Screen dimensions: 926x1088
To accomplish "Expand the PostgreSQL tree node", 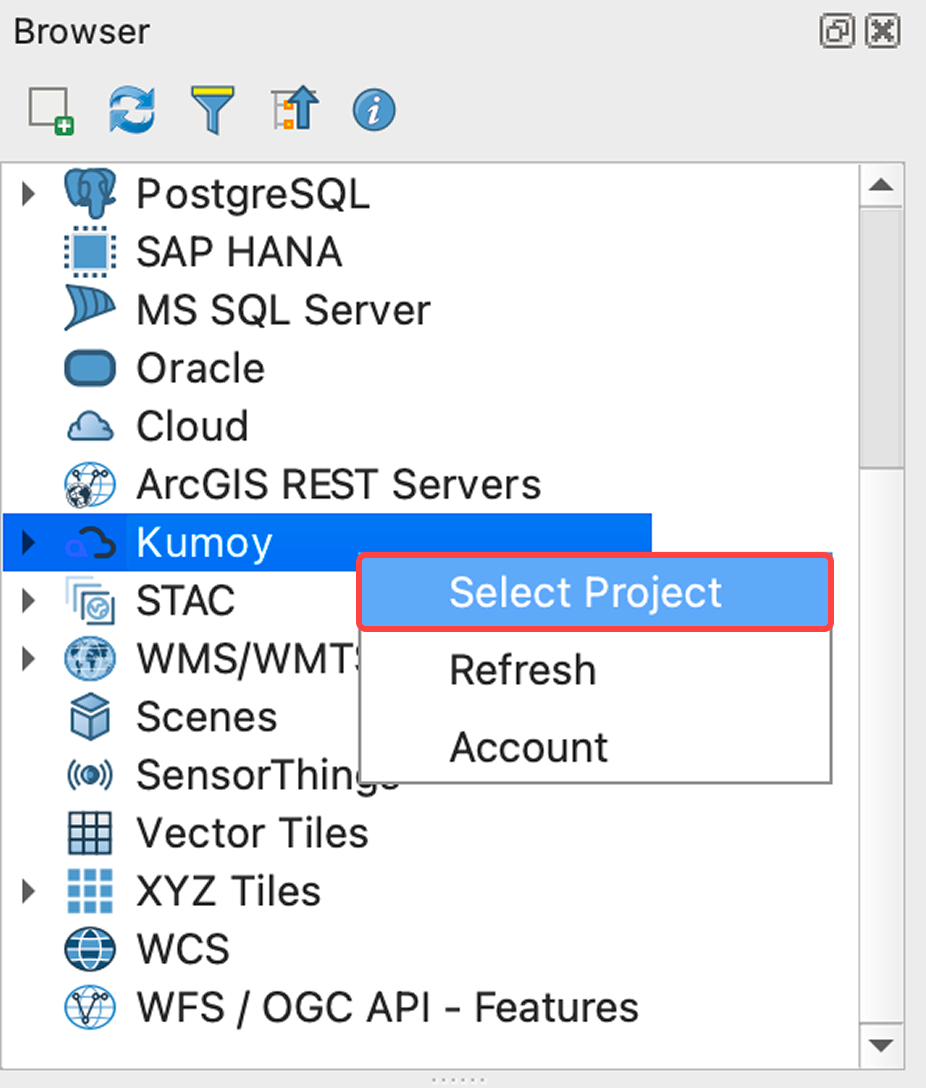I will (27, 193).
